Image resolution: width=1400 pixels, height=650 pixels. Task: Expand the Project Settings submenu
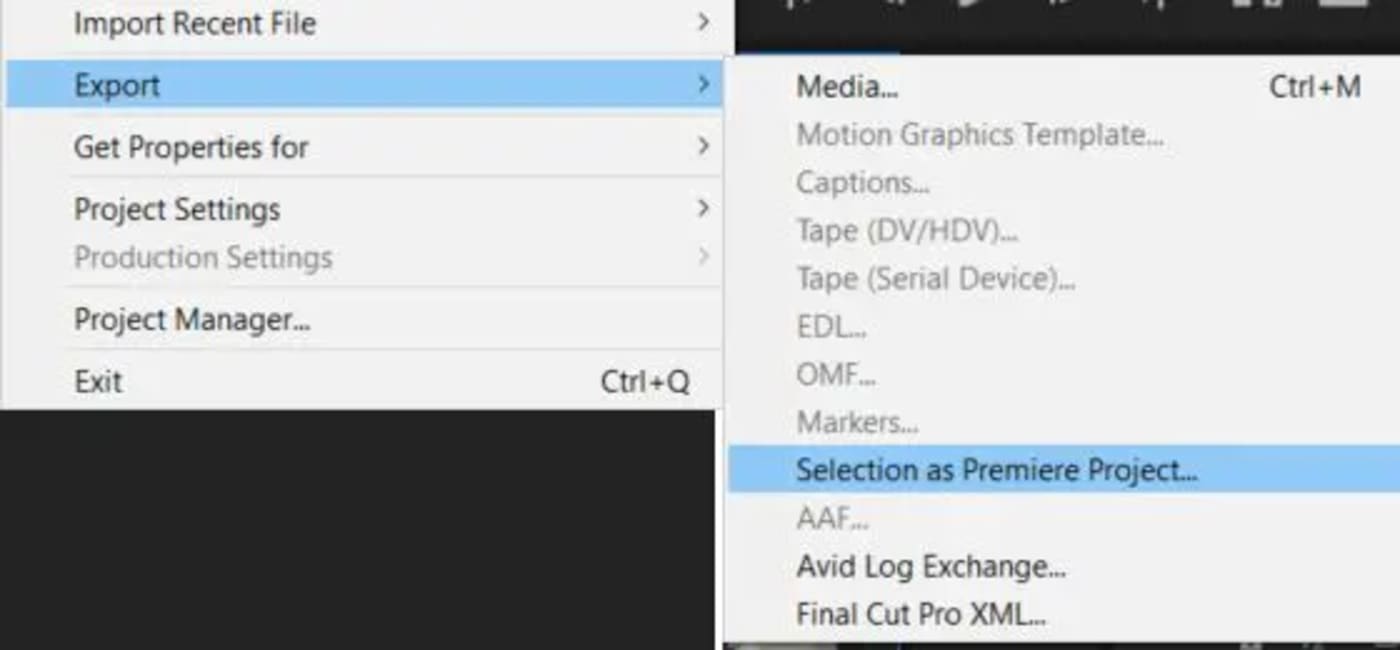click(175, 209)
